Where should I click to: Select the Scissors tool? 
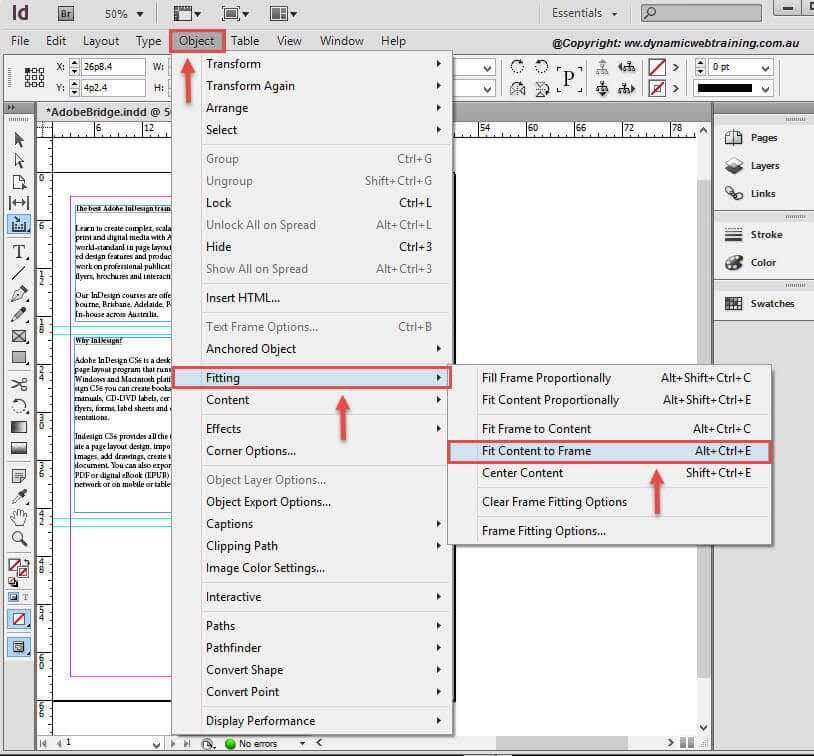19,384
